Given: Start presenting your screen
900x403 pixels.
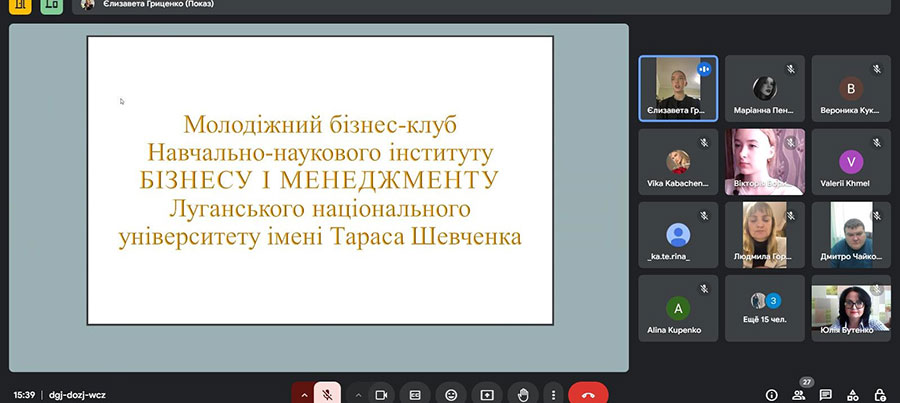Looking at the screenshot, I should 487,394.
